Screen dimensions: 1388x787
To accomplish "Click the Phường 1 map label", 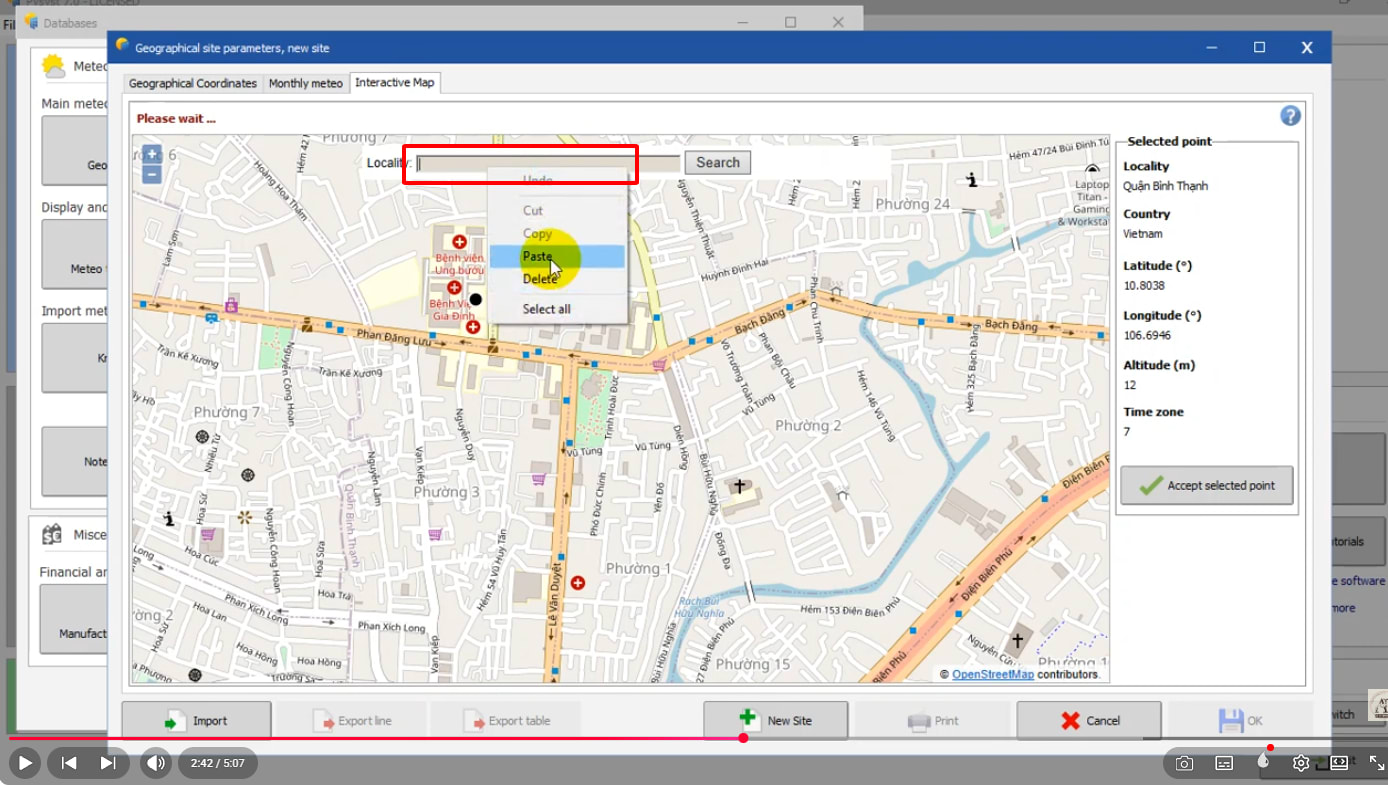I will click(x=639, y=568).
